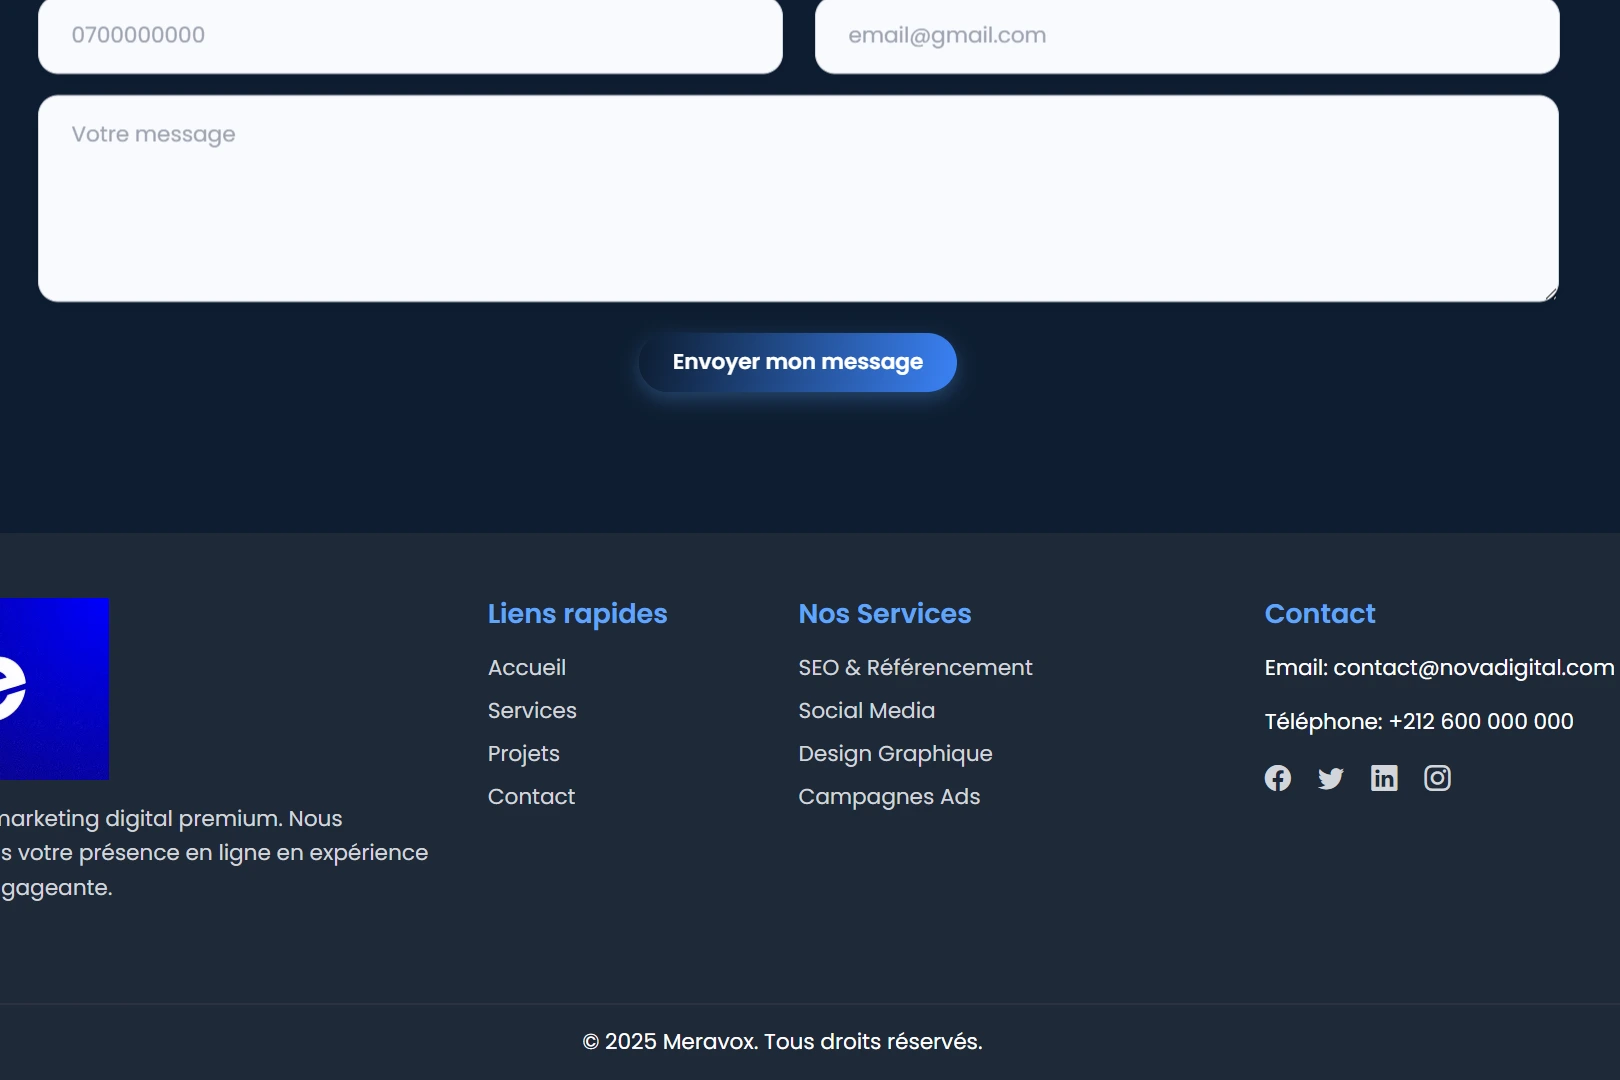Focus the email address input field
This screenshot has width=1620, height=1080.
1187,36
